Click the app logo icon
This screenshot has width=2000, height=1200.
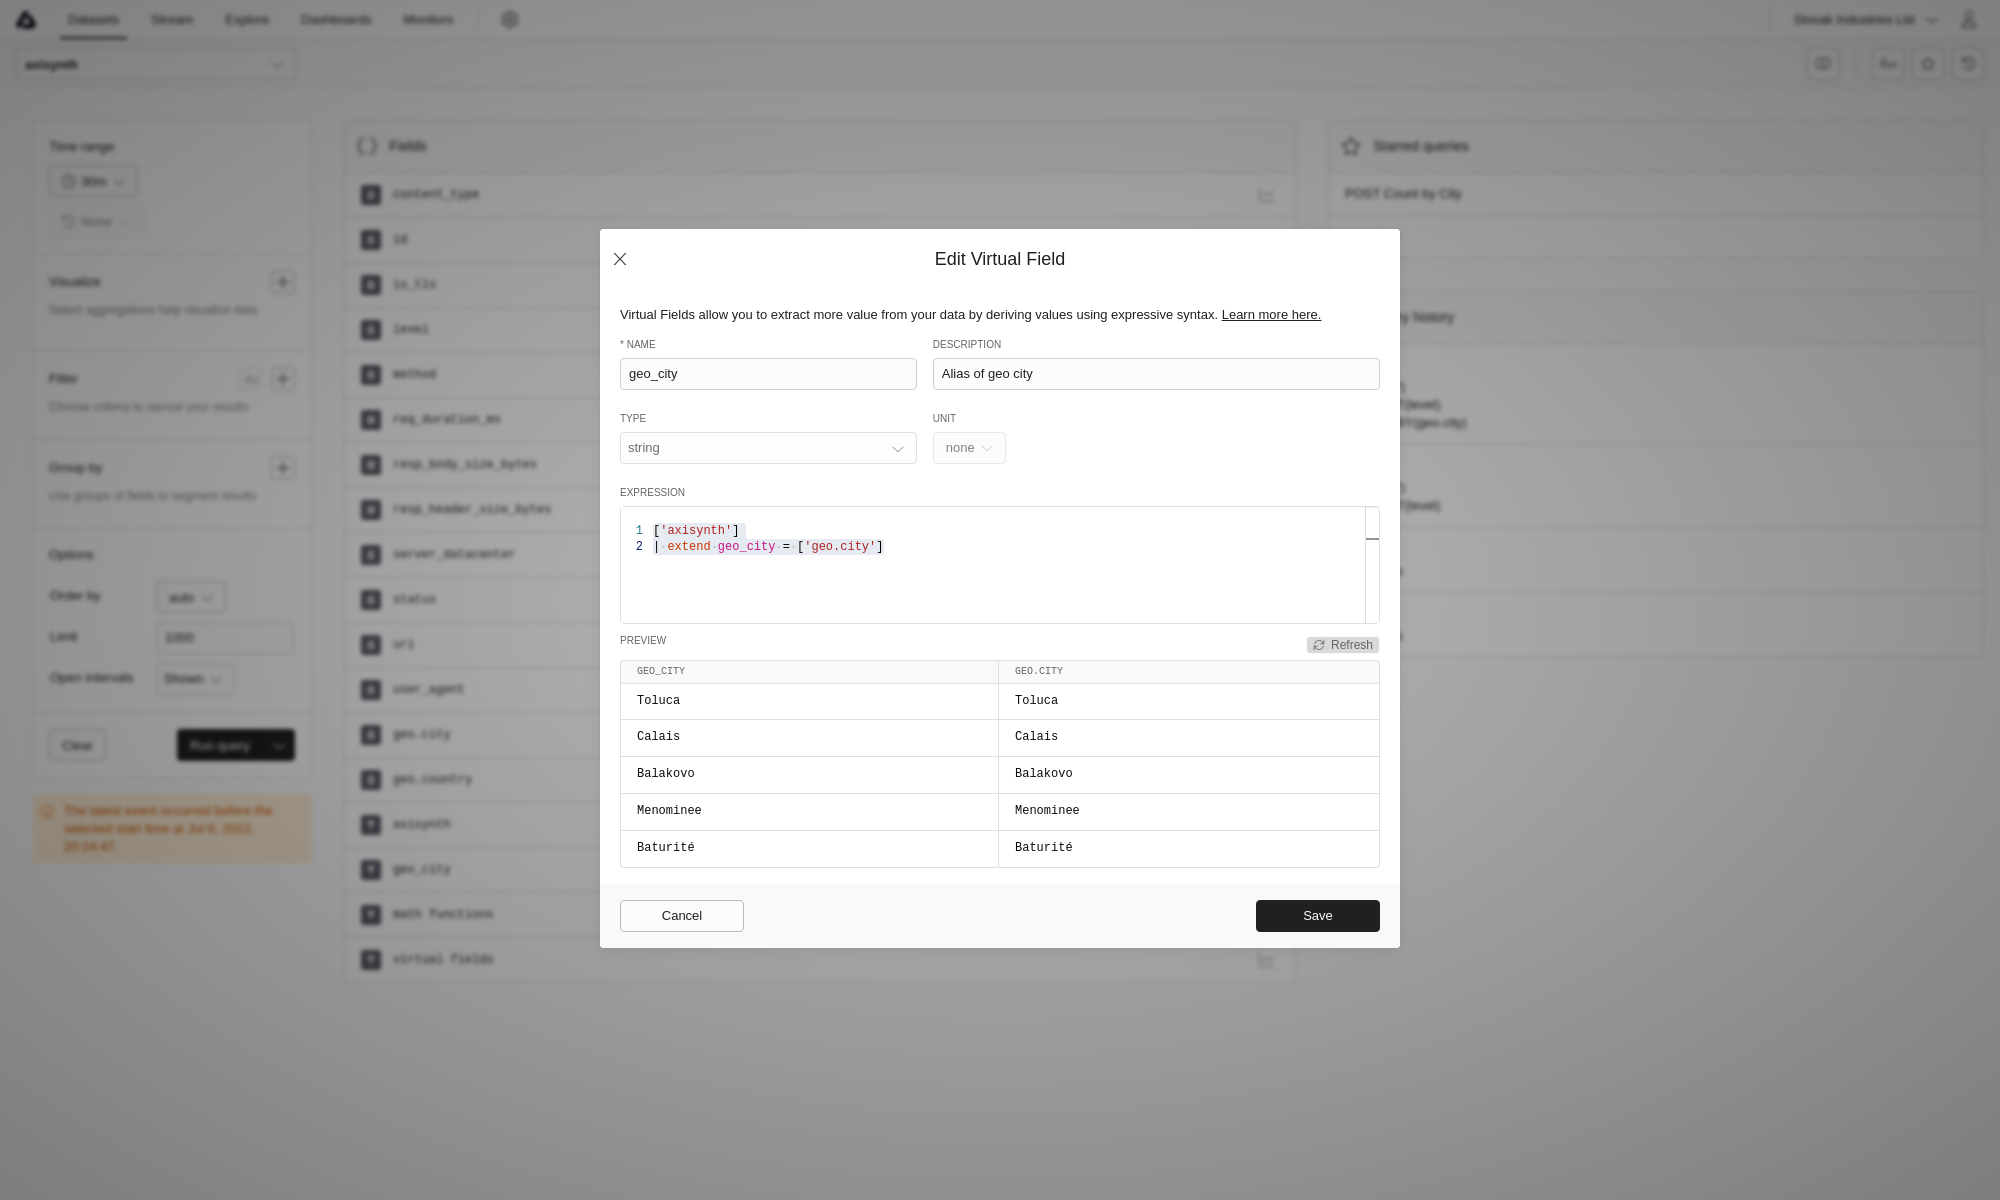point(26,20)
